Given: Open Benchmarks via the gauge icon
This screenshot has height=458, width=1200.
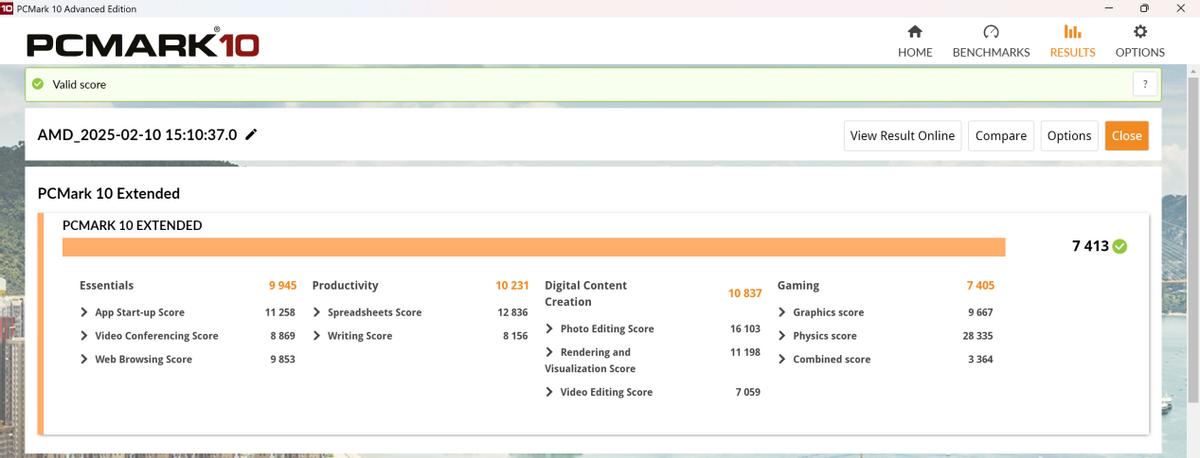Looking at the screenshot, I should (990, 32).
